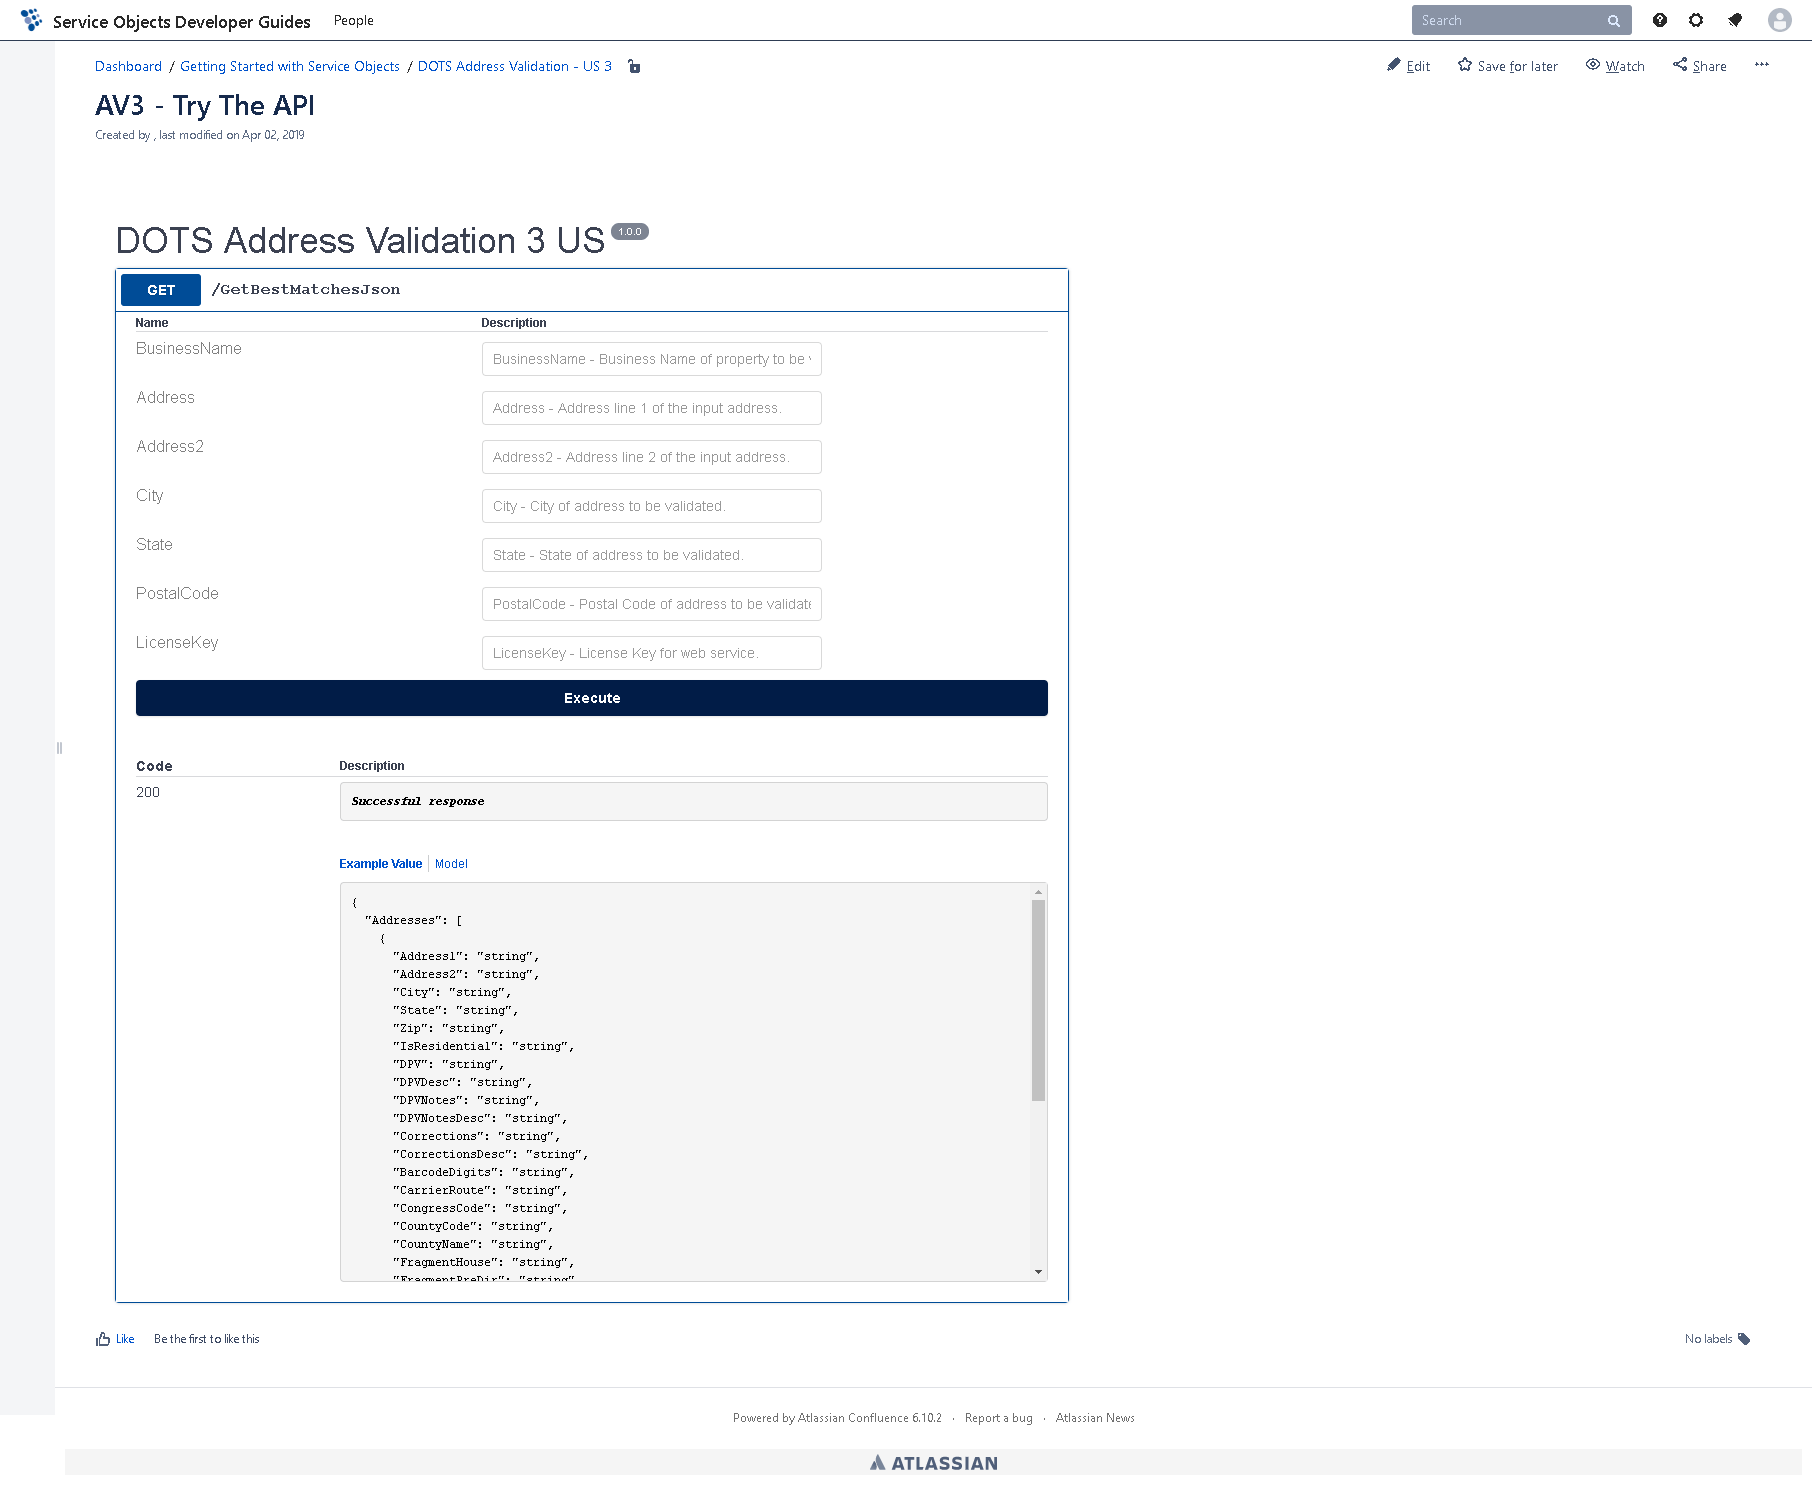Screen dimensions: 1812x1495
Task: Open the more actions ellipsis menu
Action: tap(1762, 65)
